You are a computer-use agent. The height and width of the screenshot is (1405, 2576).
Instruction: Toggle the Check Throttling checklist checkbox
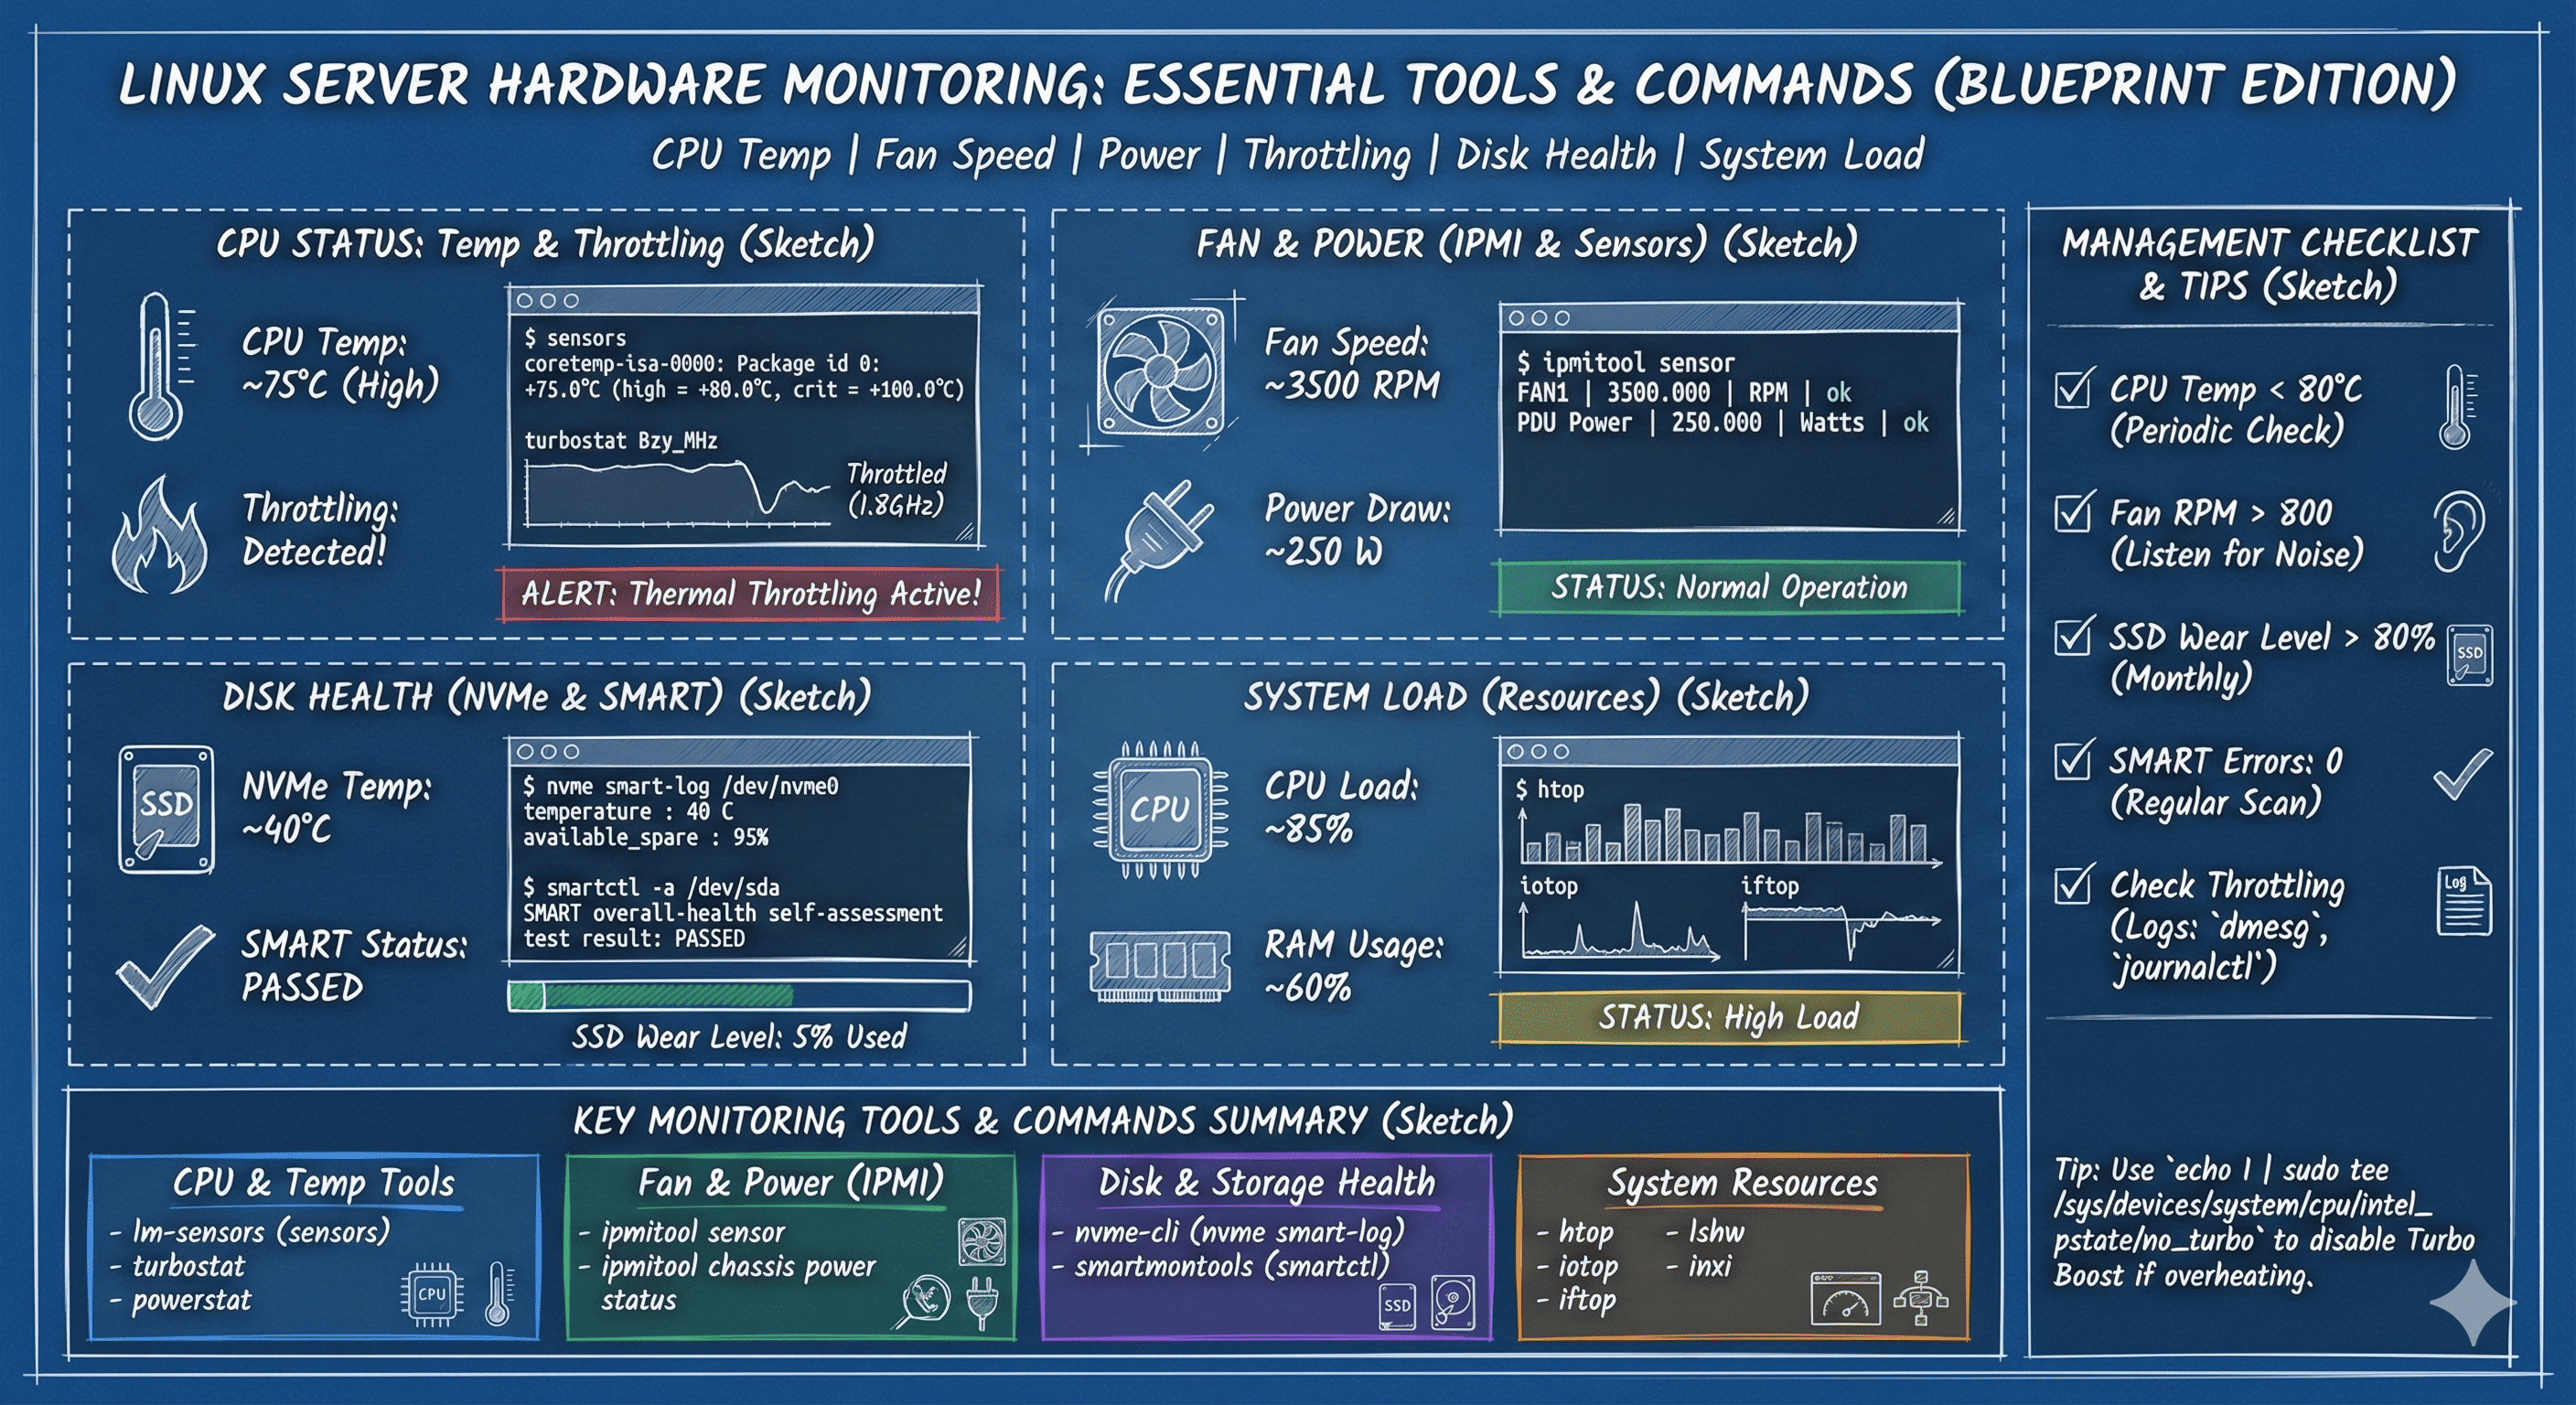pyautogui.click(x=2072, y=885)
